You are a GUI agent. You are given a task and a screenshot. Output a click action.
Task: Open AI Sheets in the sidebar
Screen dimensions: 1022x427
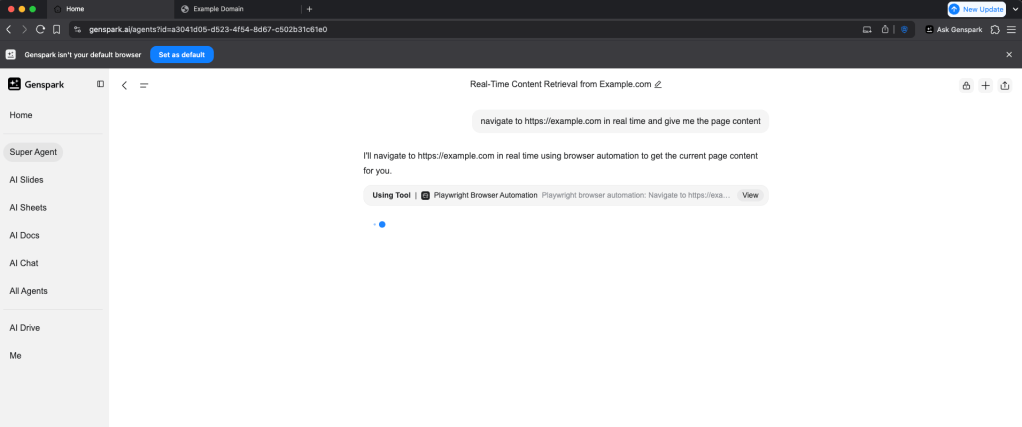(28, 207)
